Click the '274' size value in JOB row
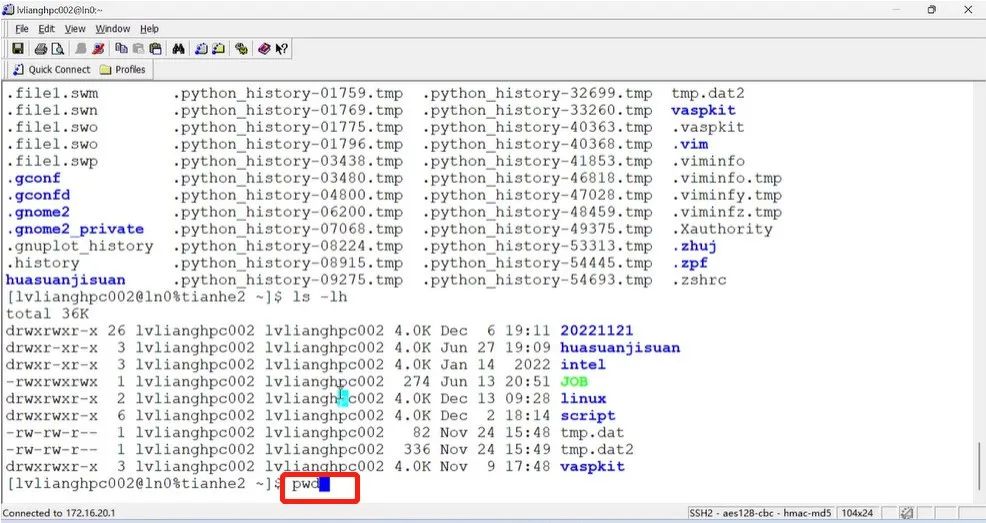This screenshot has height=523, width=986. [x=417, y=382]
